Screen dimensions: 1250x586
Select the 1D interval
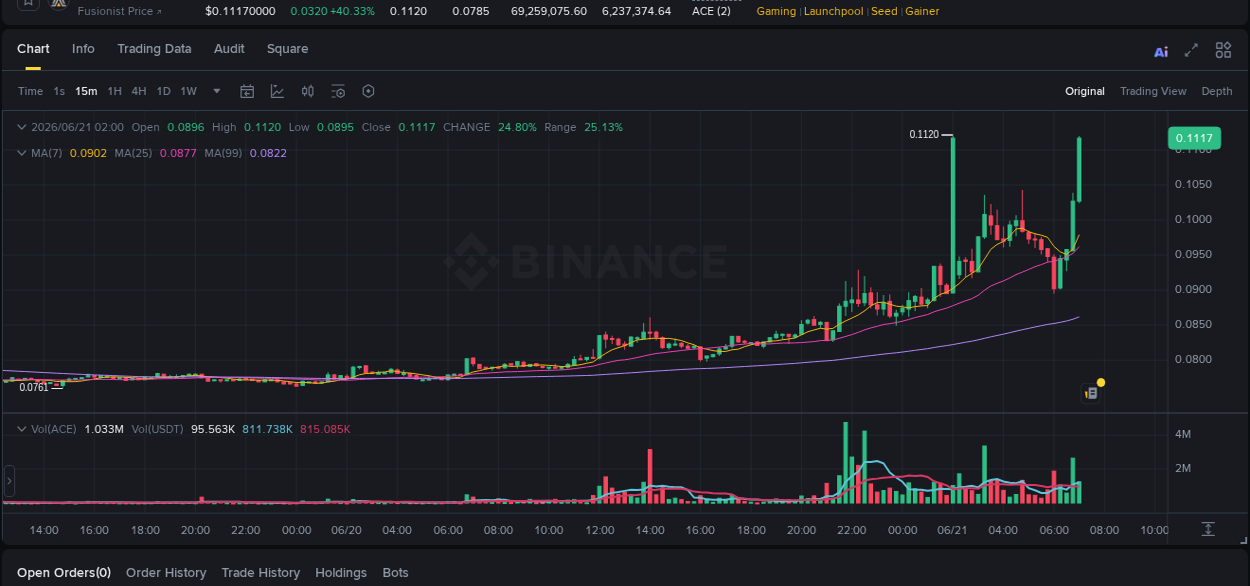(x=163, y=91)
